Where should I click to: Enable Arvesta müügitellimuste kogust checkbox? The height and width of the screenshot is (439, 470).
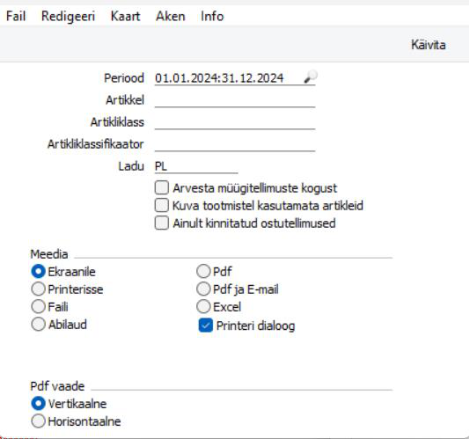(x=162, y=188)
